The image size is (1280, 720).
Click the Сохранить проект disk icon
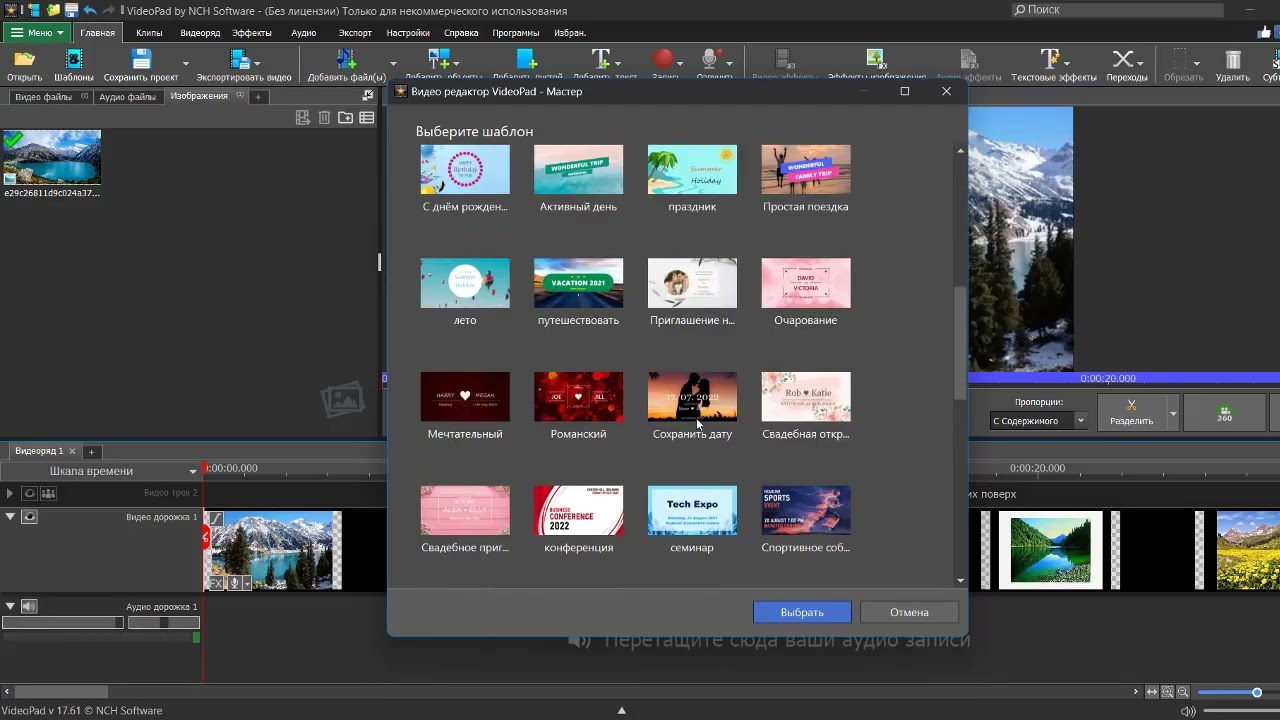141,61
